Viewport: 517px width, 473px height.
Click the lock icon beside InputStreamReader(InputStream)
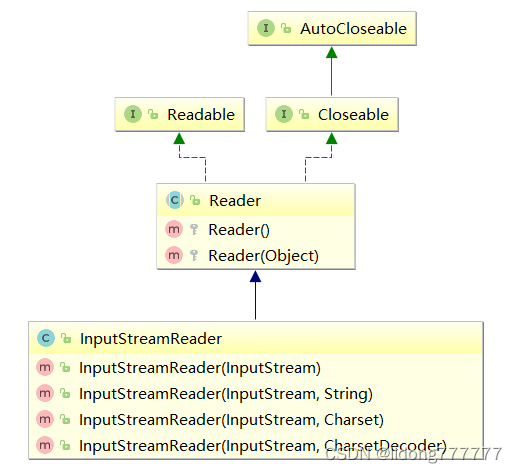pos(65,367)
